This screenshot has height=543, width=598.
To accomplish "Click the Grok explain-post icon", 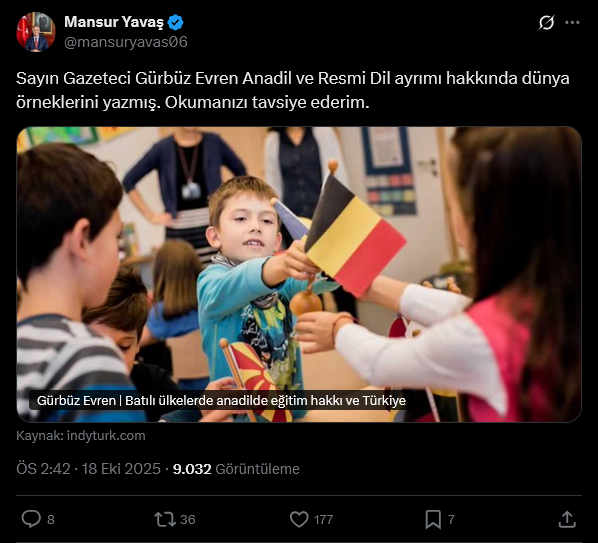I will click(546, 22).
